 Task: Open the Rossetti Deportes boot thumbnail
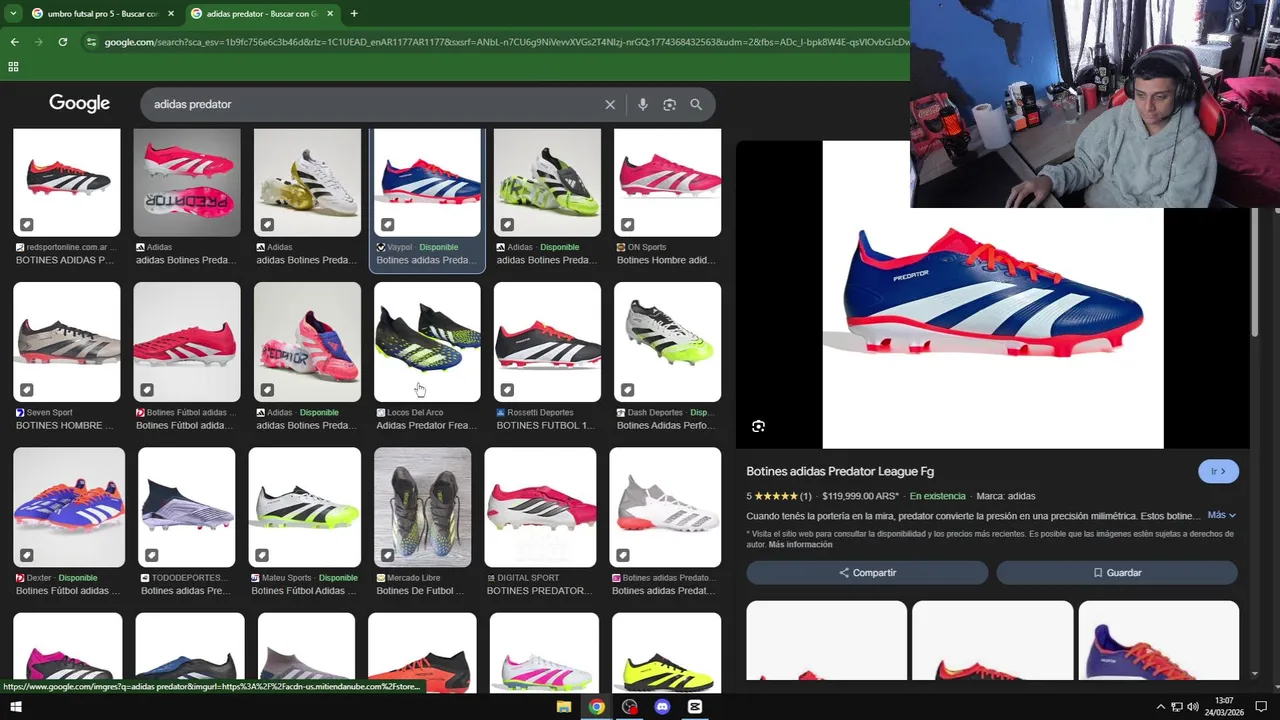pos(547,342)
